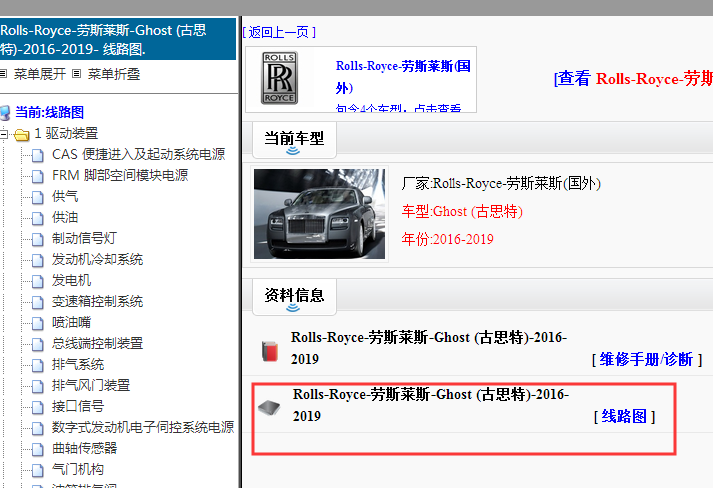Click the document icon beside 供气
713x488 pixels.
click(38, 197)
